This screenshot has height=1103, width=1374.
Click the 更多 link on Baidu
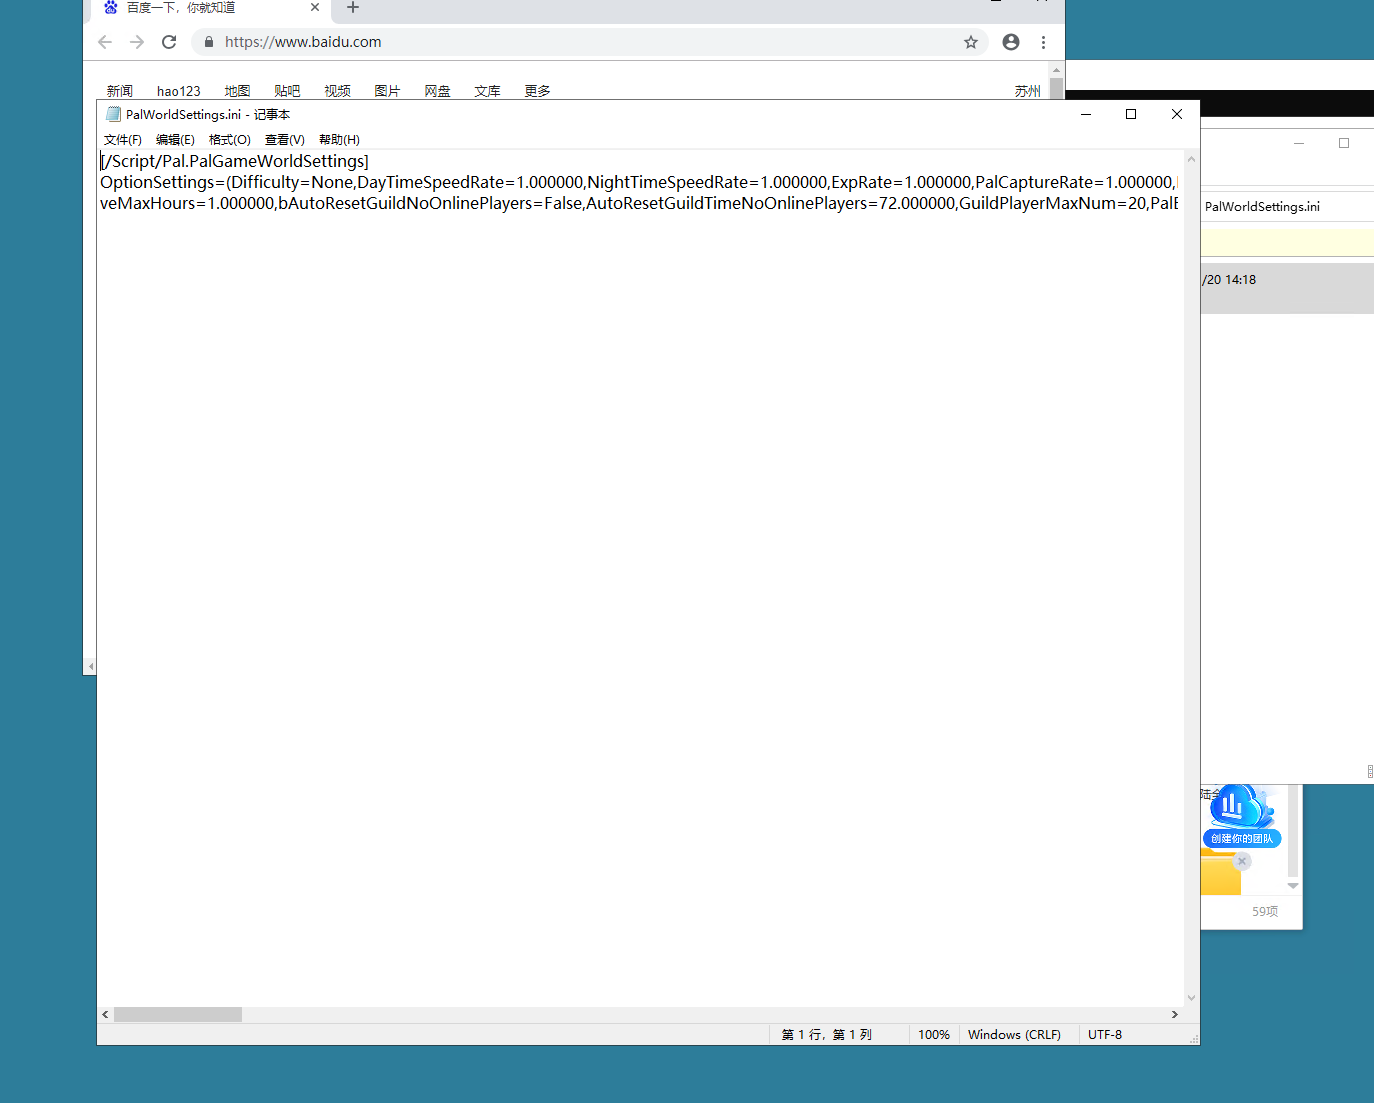pos(537,91)
